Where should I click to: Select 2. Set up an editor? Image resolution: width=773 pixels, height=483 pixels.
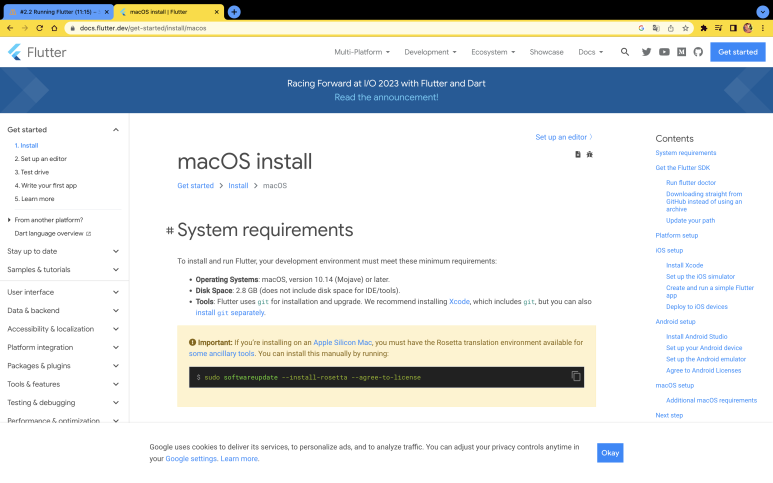click(40, 159)
